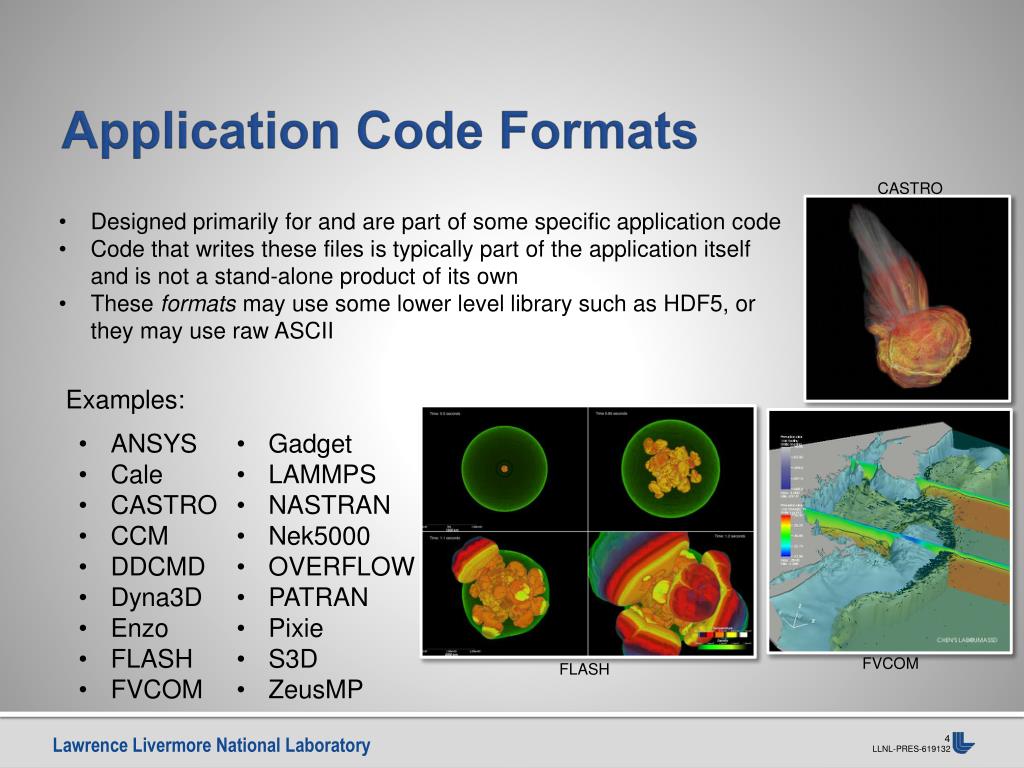The height and width of the screenshot is (768, 1024).
Task: Select the S3D list item
Action: click(x=293, y=659)
